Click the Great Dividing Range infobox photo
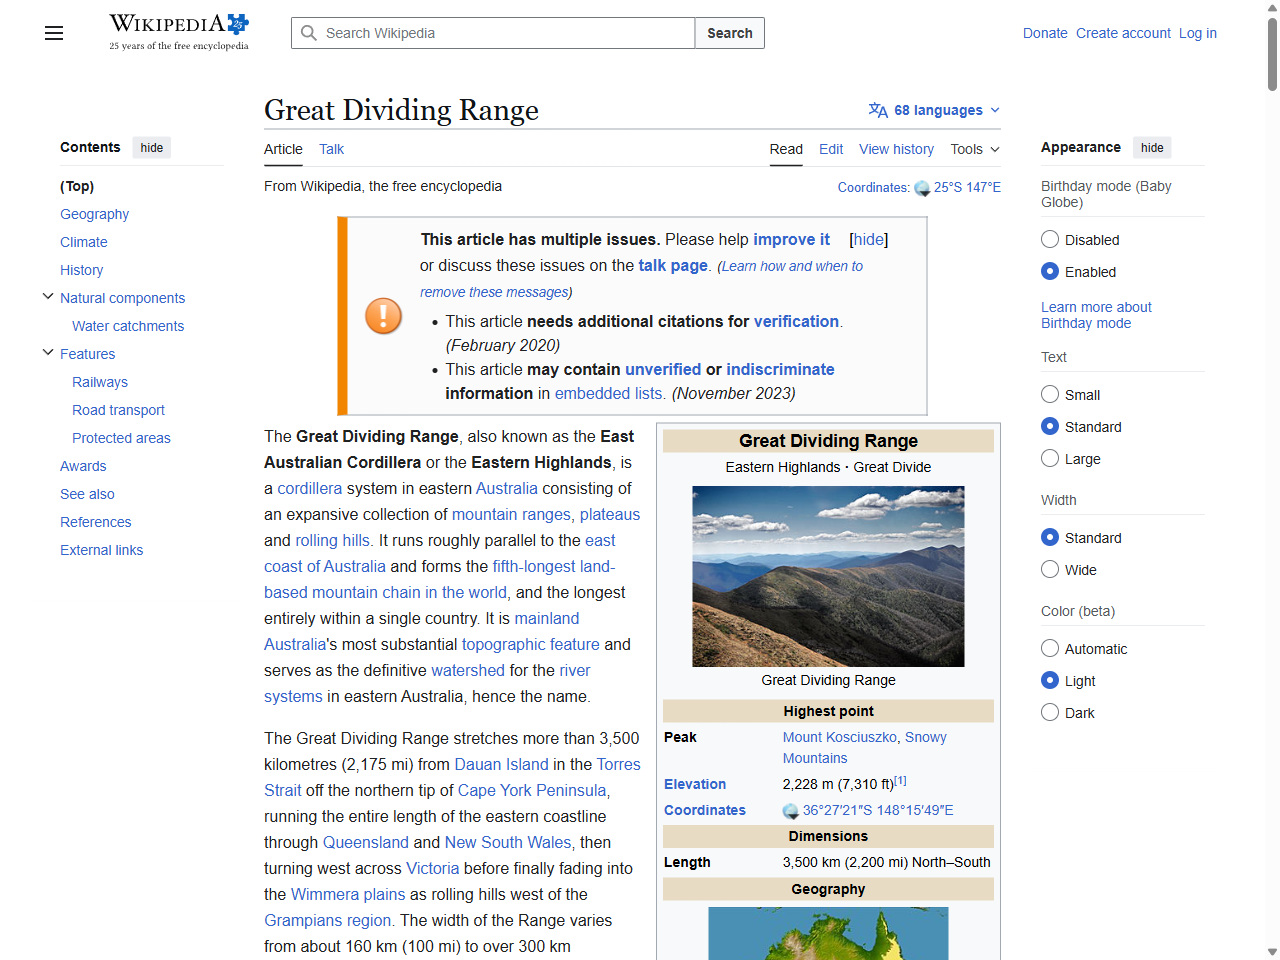This screenshot has height=960, width=1280. 828,576
